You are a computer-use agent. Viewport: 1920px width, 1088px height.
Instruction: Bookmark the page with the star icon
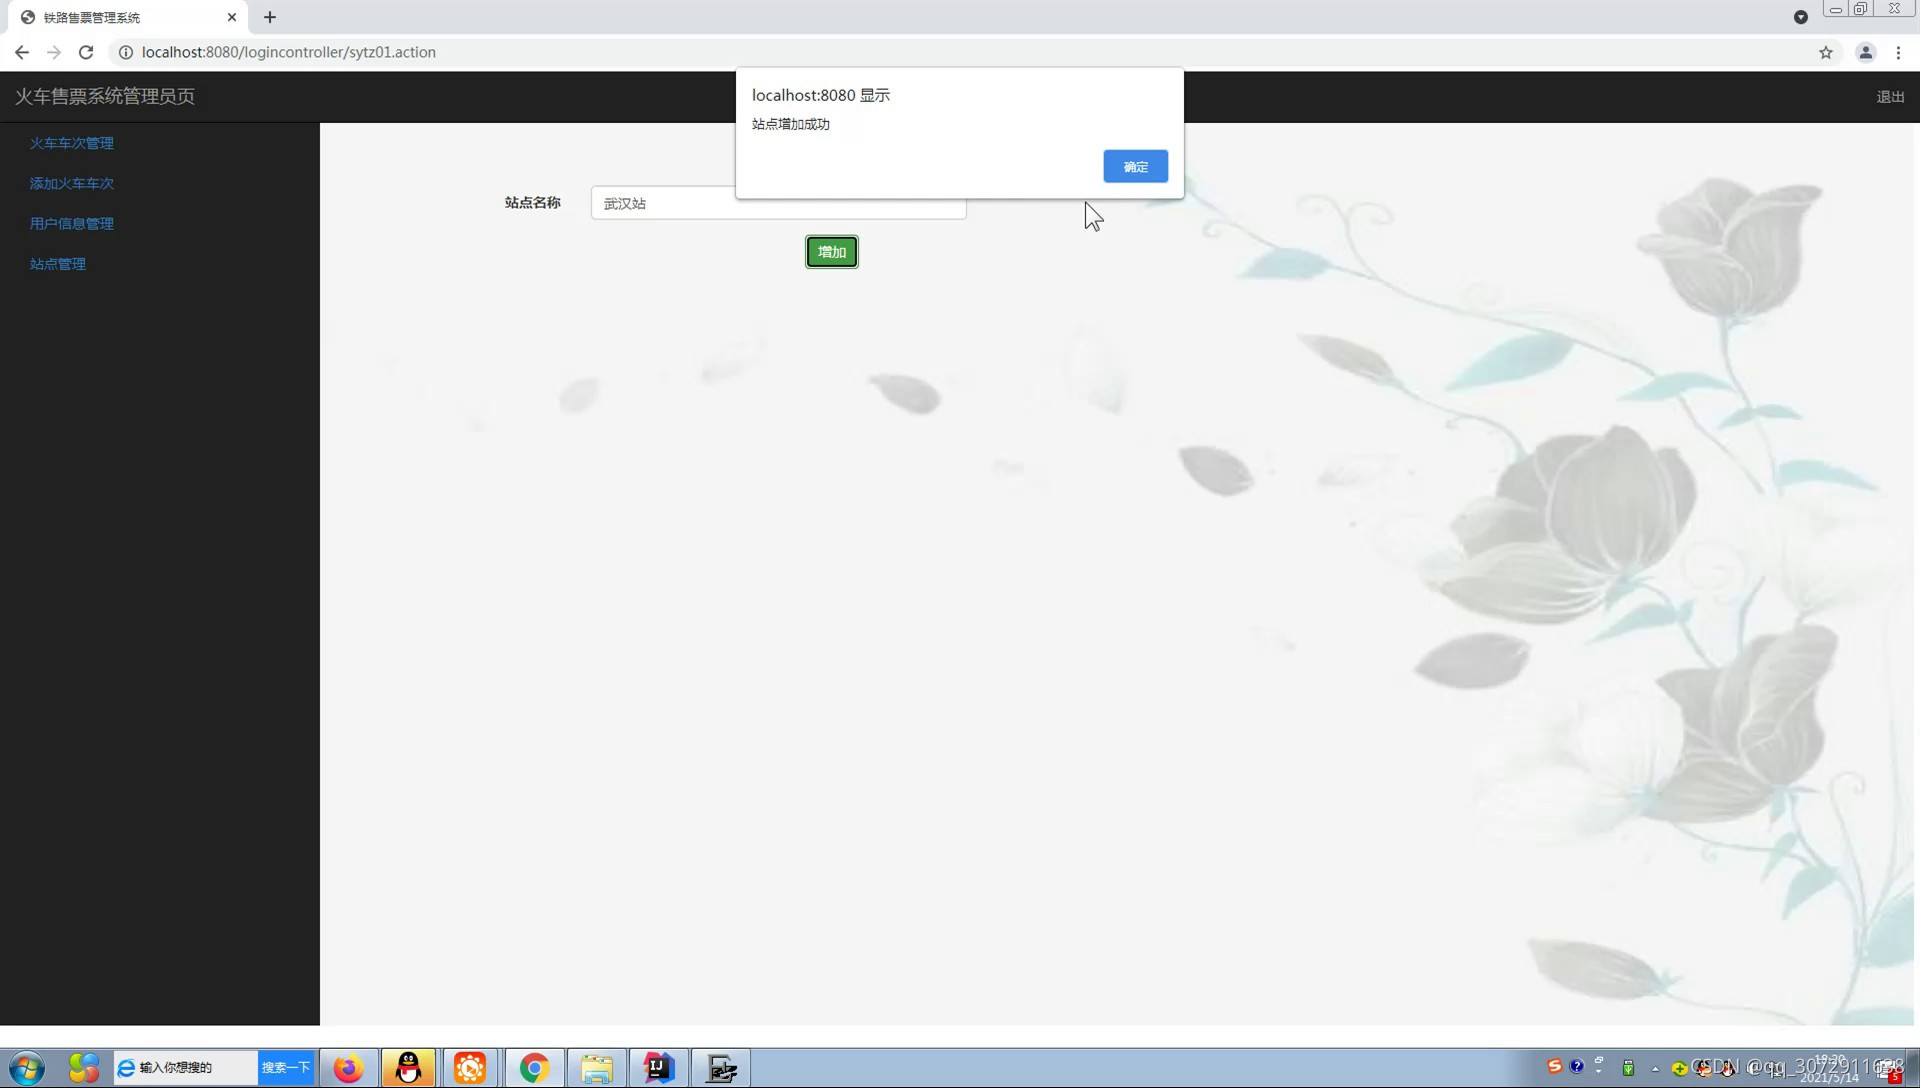(x=1825, y=52)
